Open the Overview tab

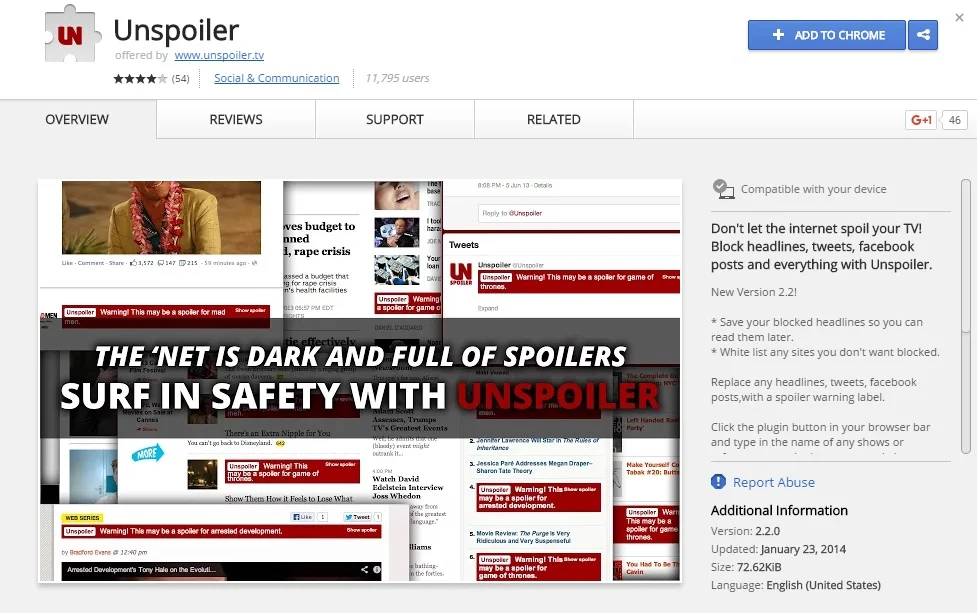click(77, 120)
